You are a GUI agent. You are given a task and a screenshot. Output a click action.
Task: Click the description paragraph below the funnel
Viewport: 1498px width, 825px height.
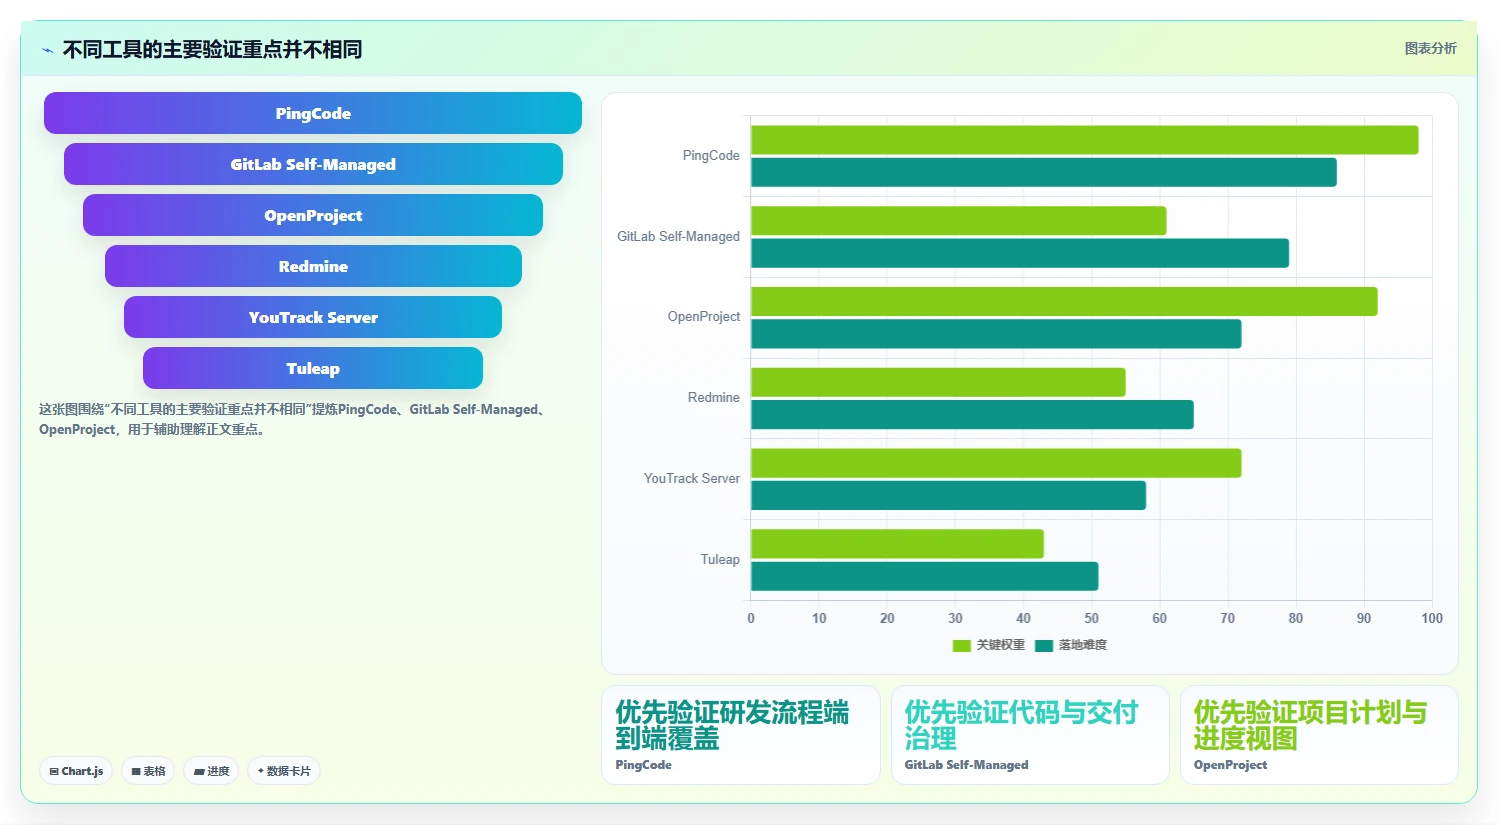(293, 419)
